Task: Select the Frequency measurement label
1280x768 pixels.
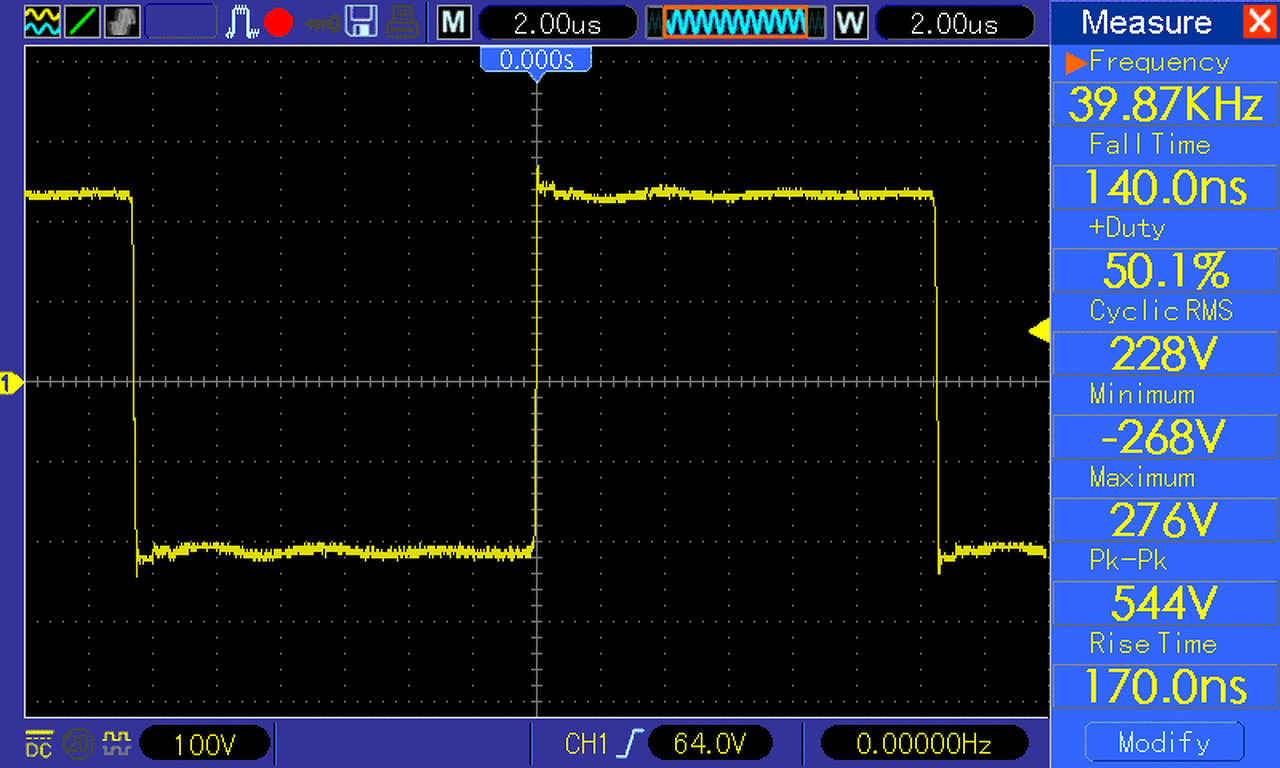Action: (1159, 62)
